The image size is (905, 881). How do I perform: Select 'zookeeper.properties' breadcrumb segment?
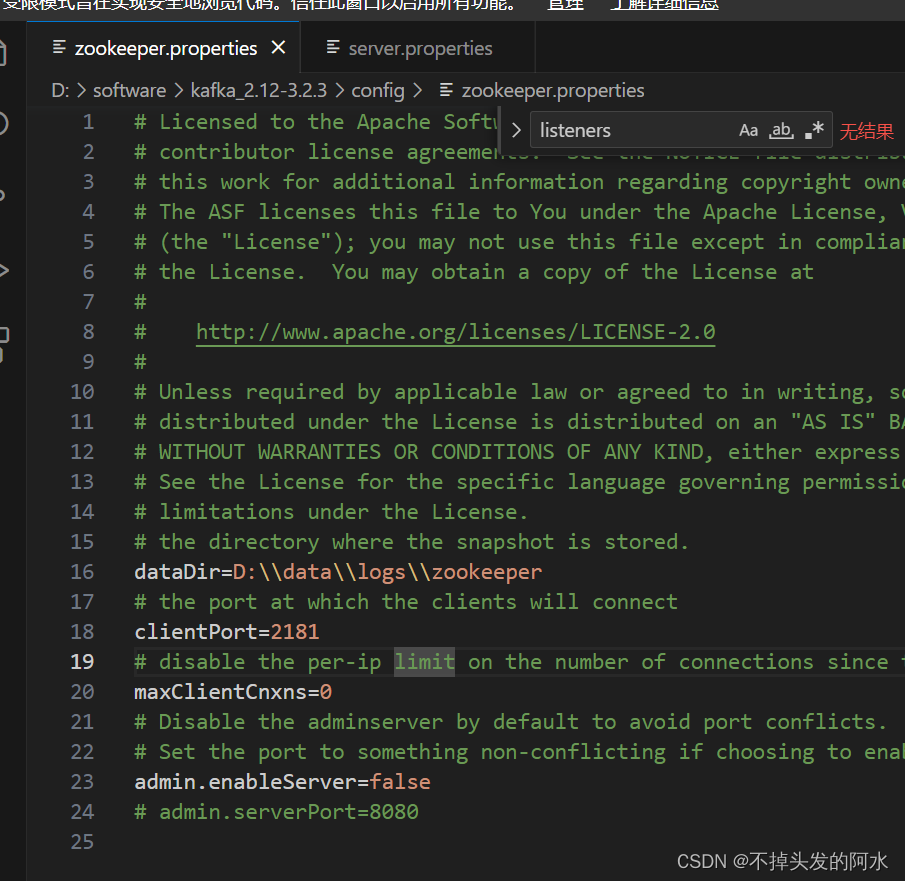tap(552, 91)
